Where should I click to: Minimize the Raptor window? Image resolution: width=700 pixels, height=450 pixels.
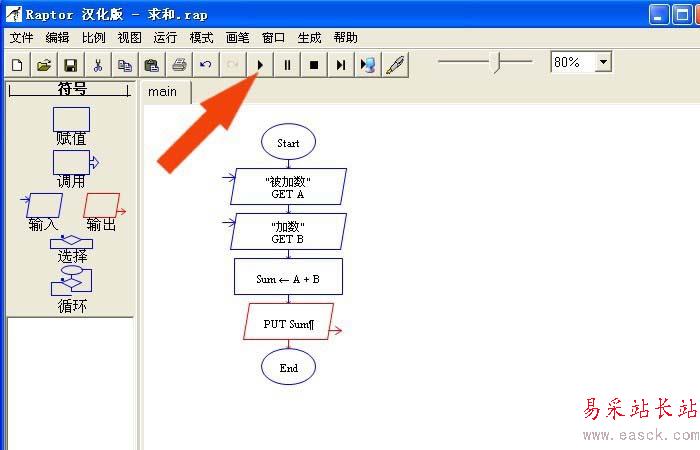pyautogui.click(x=658, y=15)
